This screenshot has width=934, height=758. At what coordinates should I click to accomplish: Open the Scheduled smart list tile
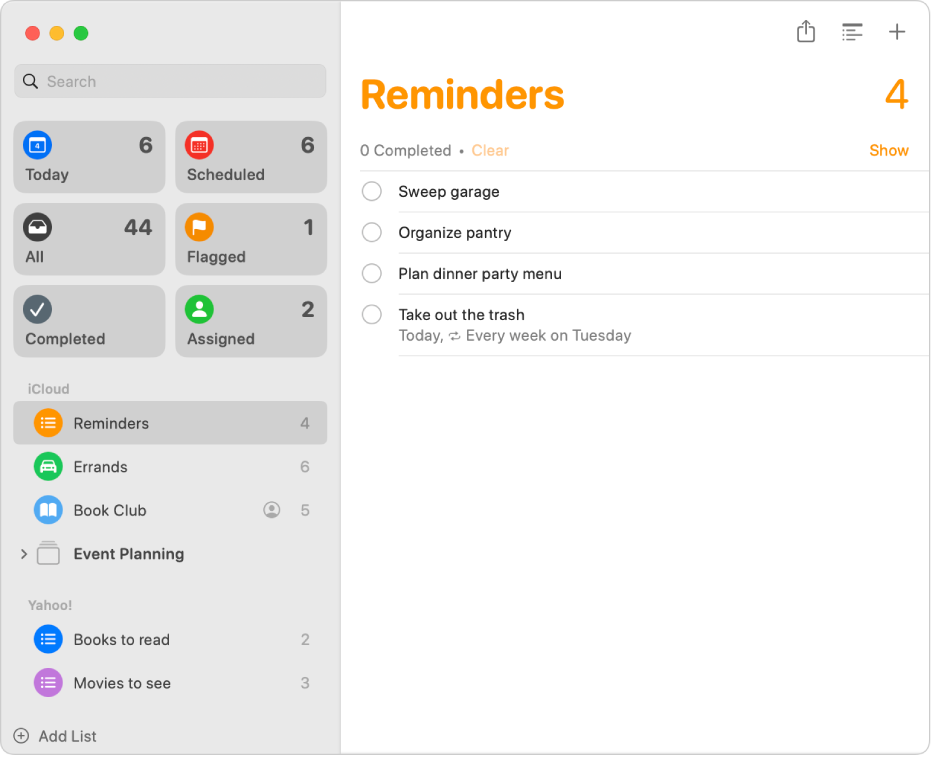[251, 157]
